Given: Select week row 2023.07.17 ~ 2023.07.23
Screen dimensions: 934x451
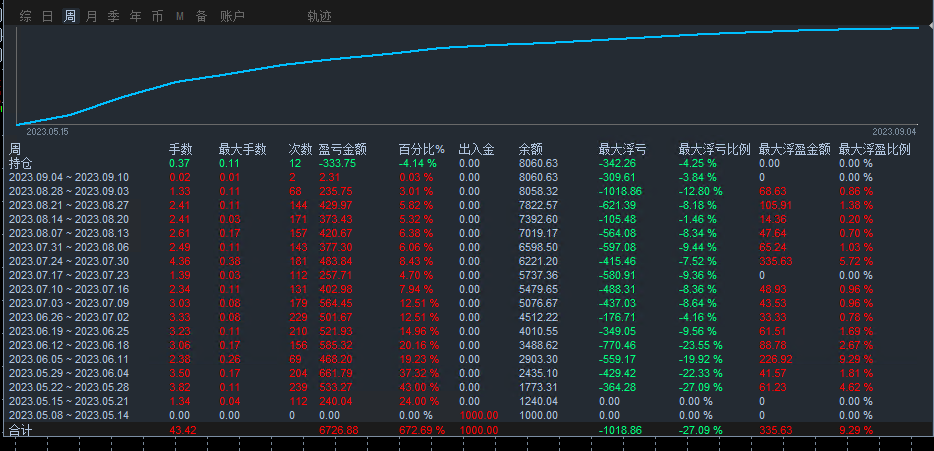Looking at the screenshot, I should (69, 275).
